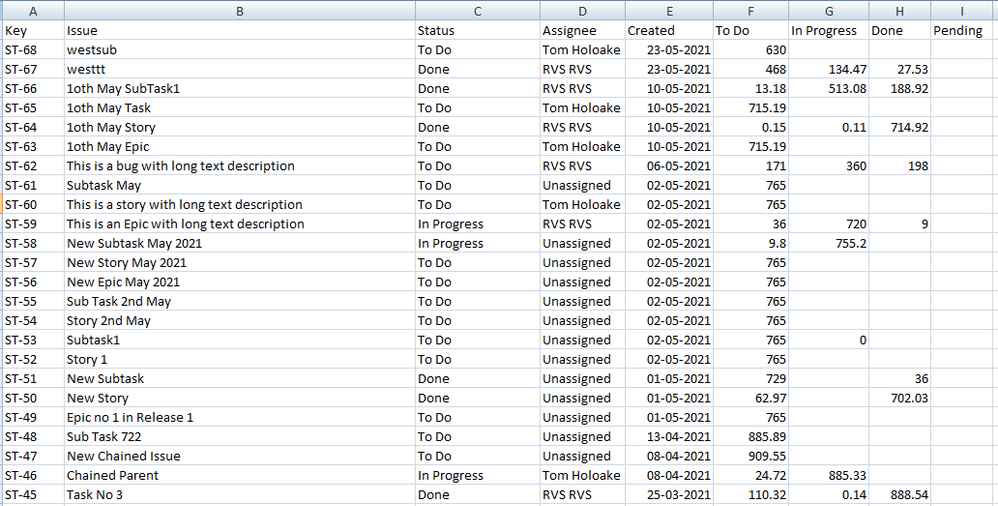The image size is (998, 506).
Task: Click the To Do value 909.55
Action: [751, 456]
